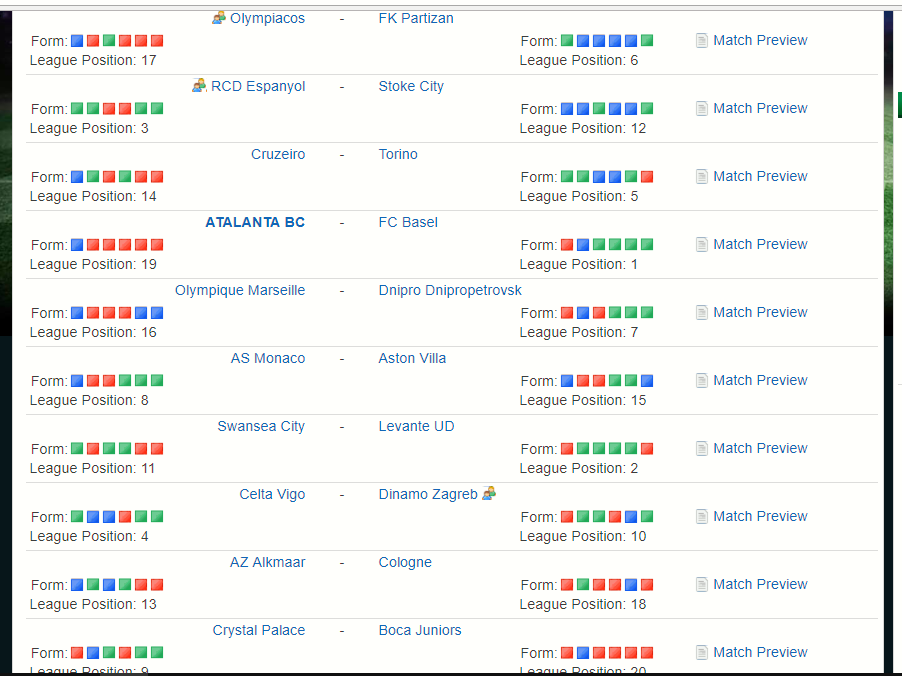Open Match Preview for Celta Vigo vs Dinamo Zagreb
902x676 pixels.
(760, 516)
